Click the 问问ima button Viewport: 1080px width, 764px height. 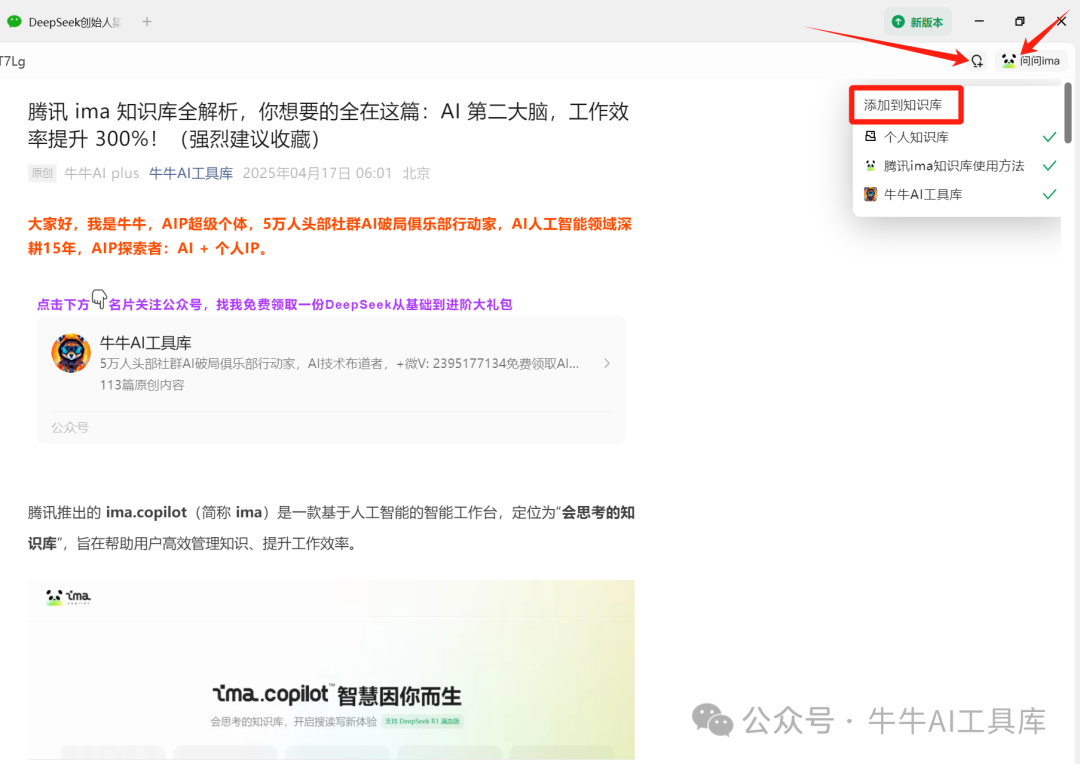(1032, 61)
